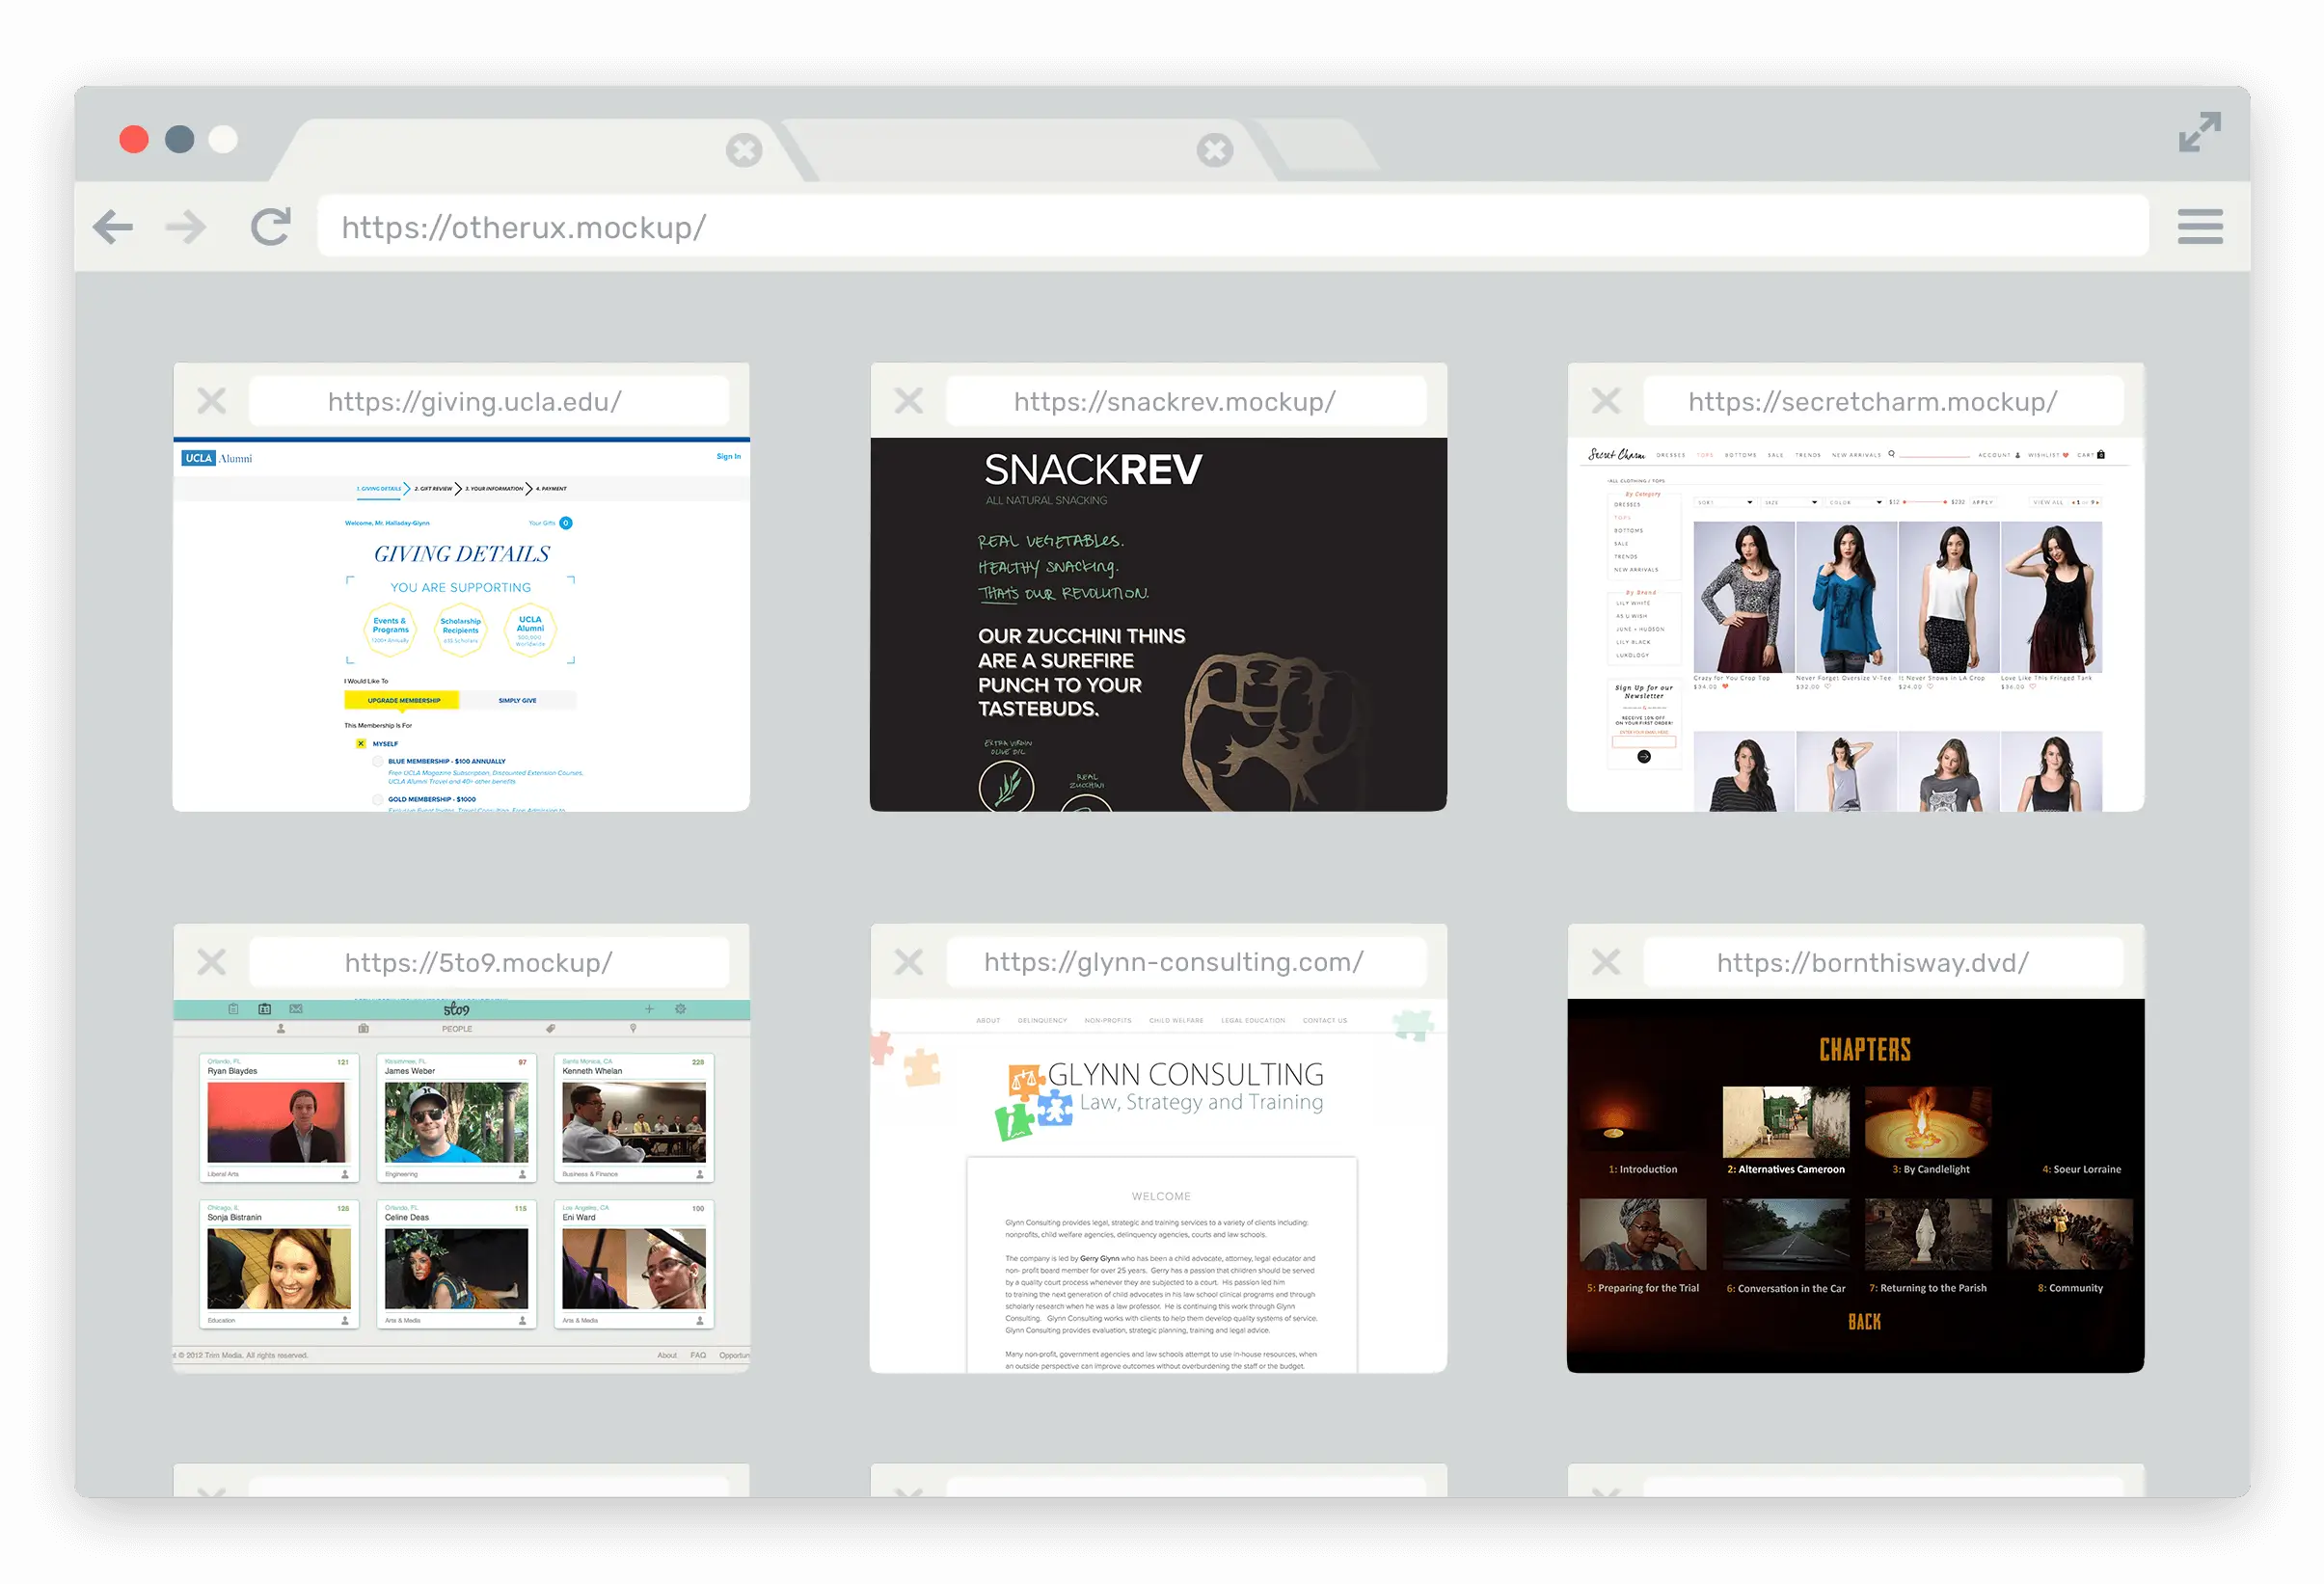Viewport: 2324px width, 1584px height.
Task: Close the glynn-consulting.com card
Action: coord(908,962)
